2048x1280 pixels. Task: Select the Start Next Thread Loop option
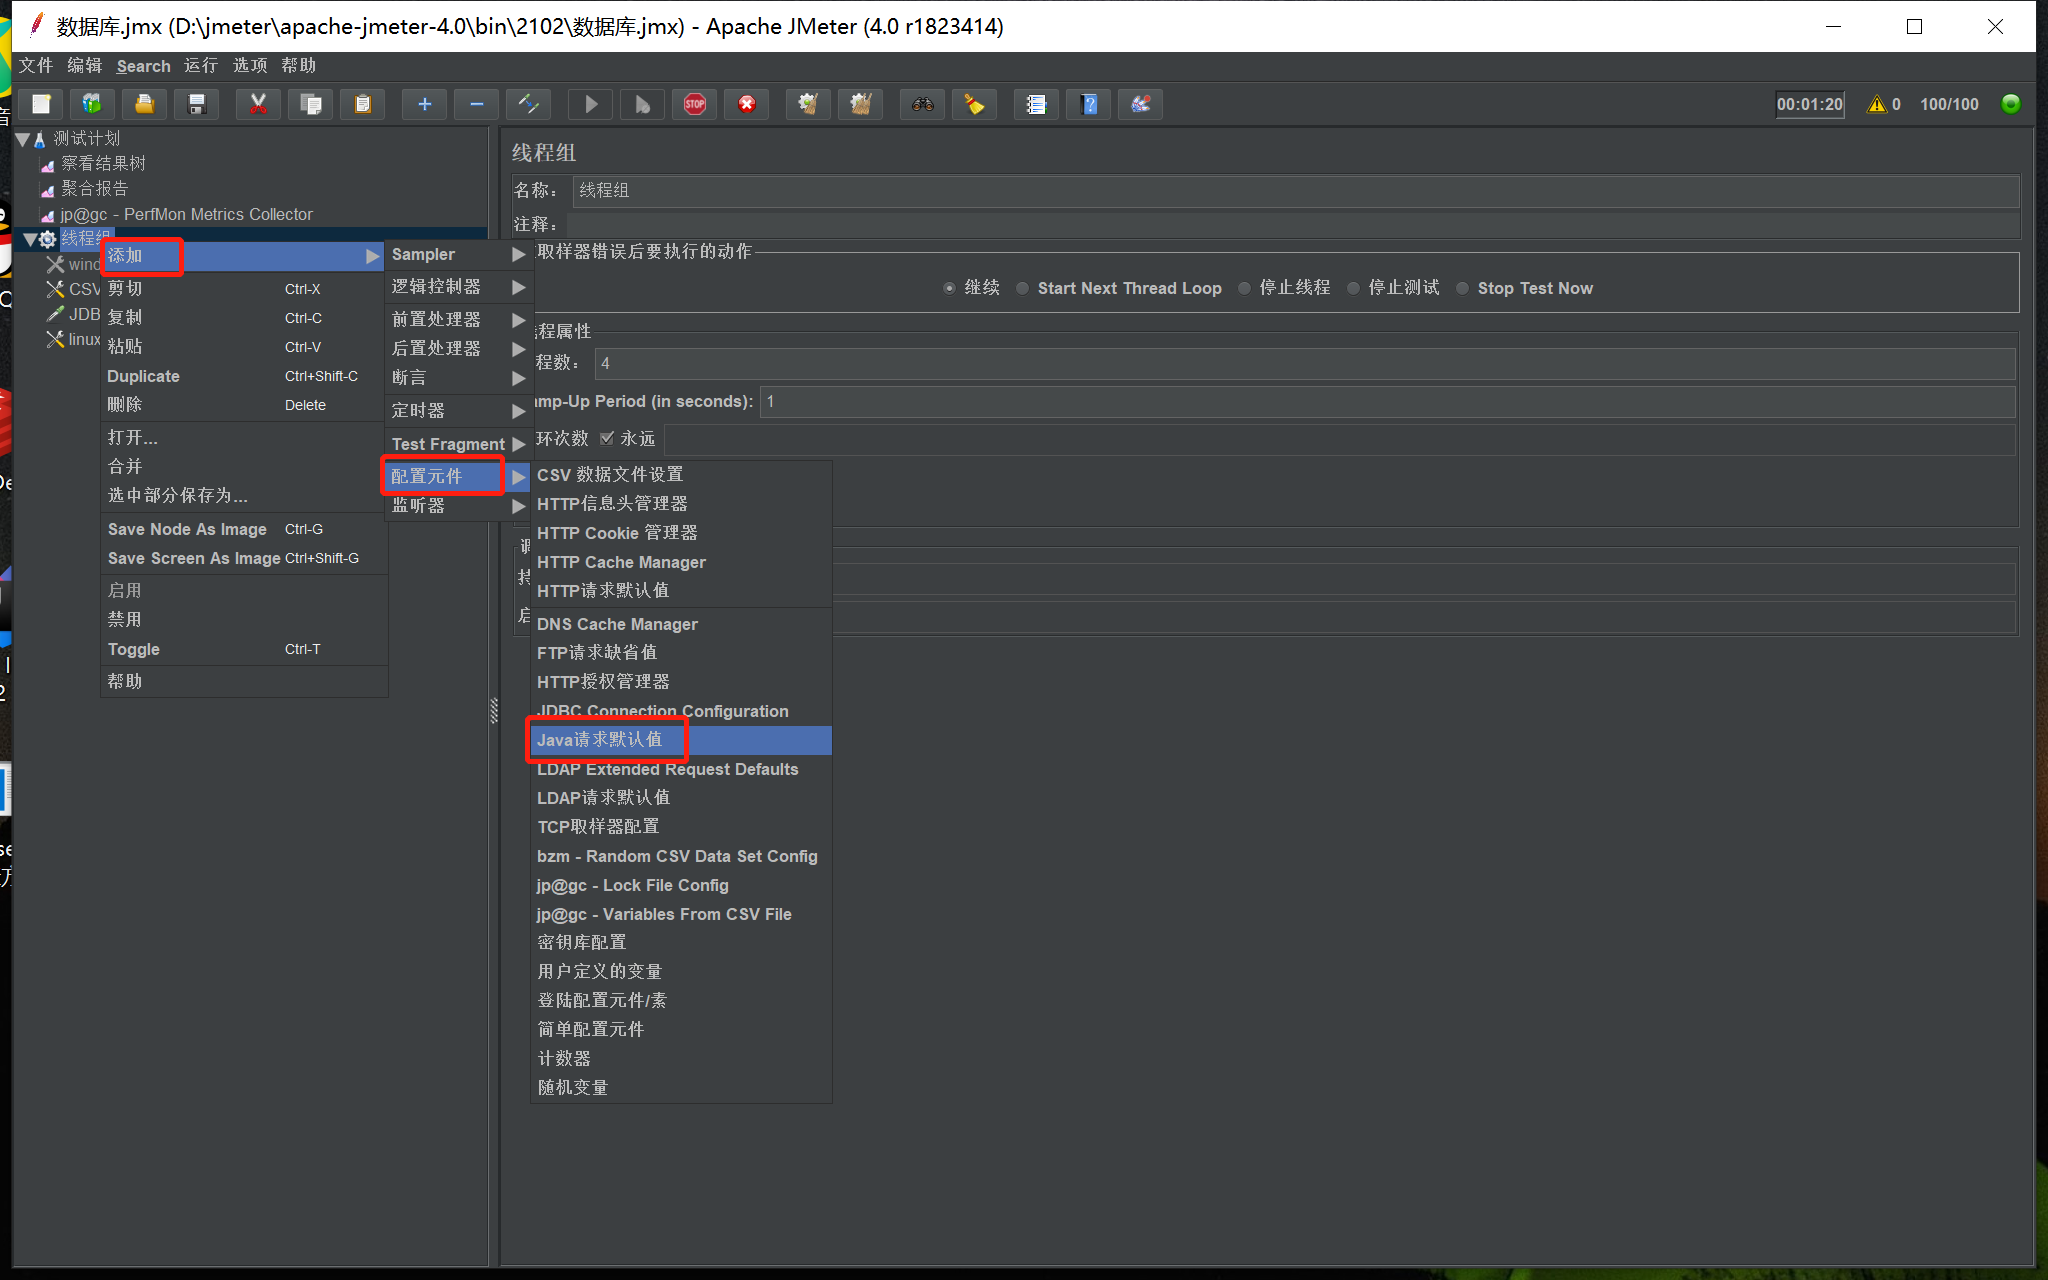click(1023, 288)
